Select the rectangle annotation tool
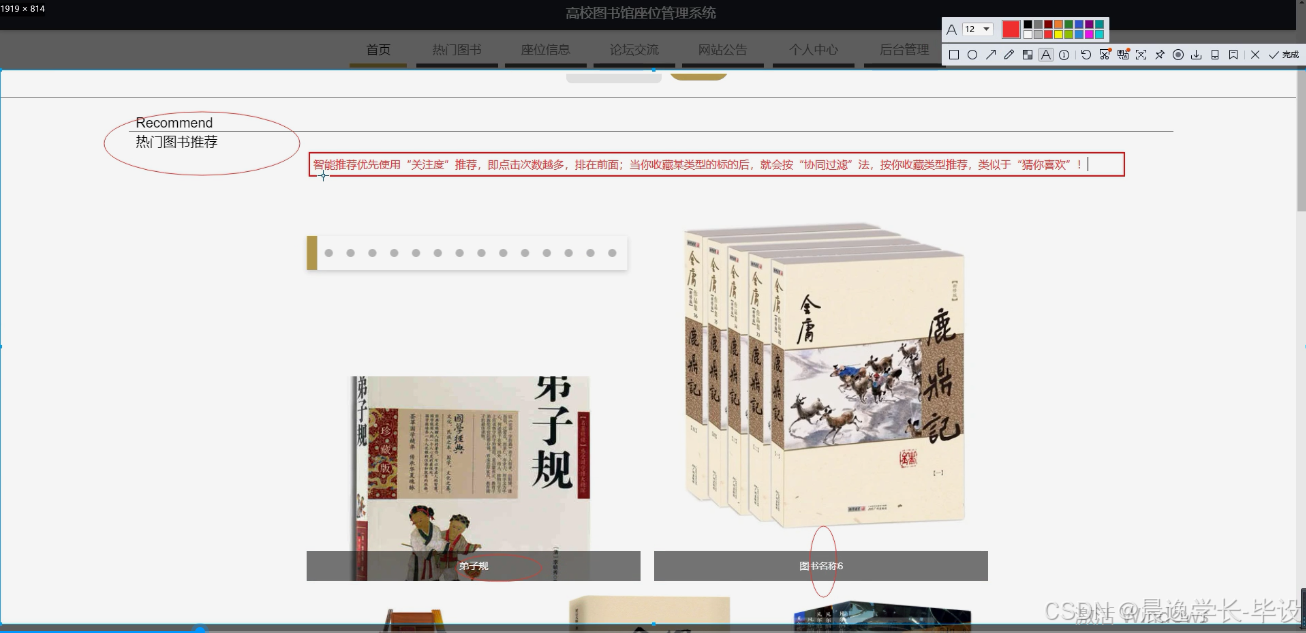 tap(954, 55)
